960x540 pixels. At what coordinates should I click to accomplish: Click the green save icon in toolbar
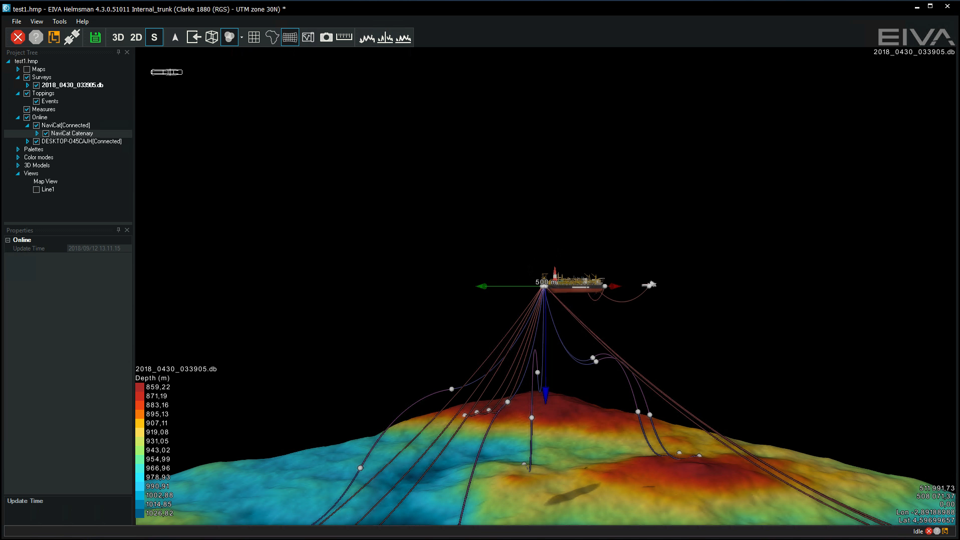(95, 37)
